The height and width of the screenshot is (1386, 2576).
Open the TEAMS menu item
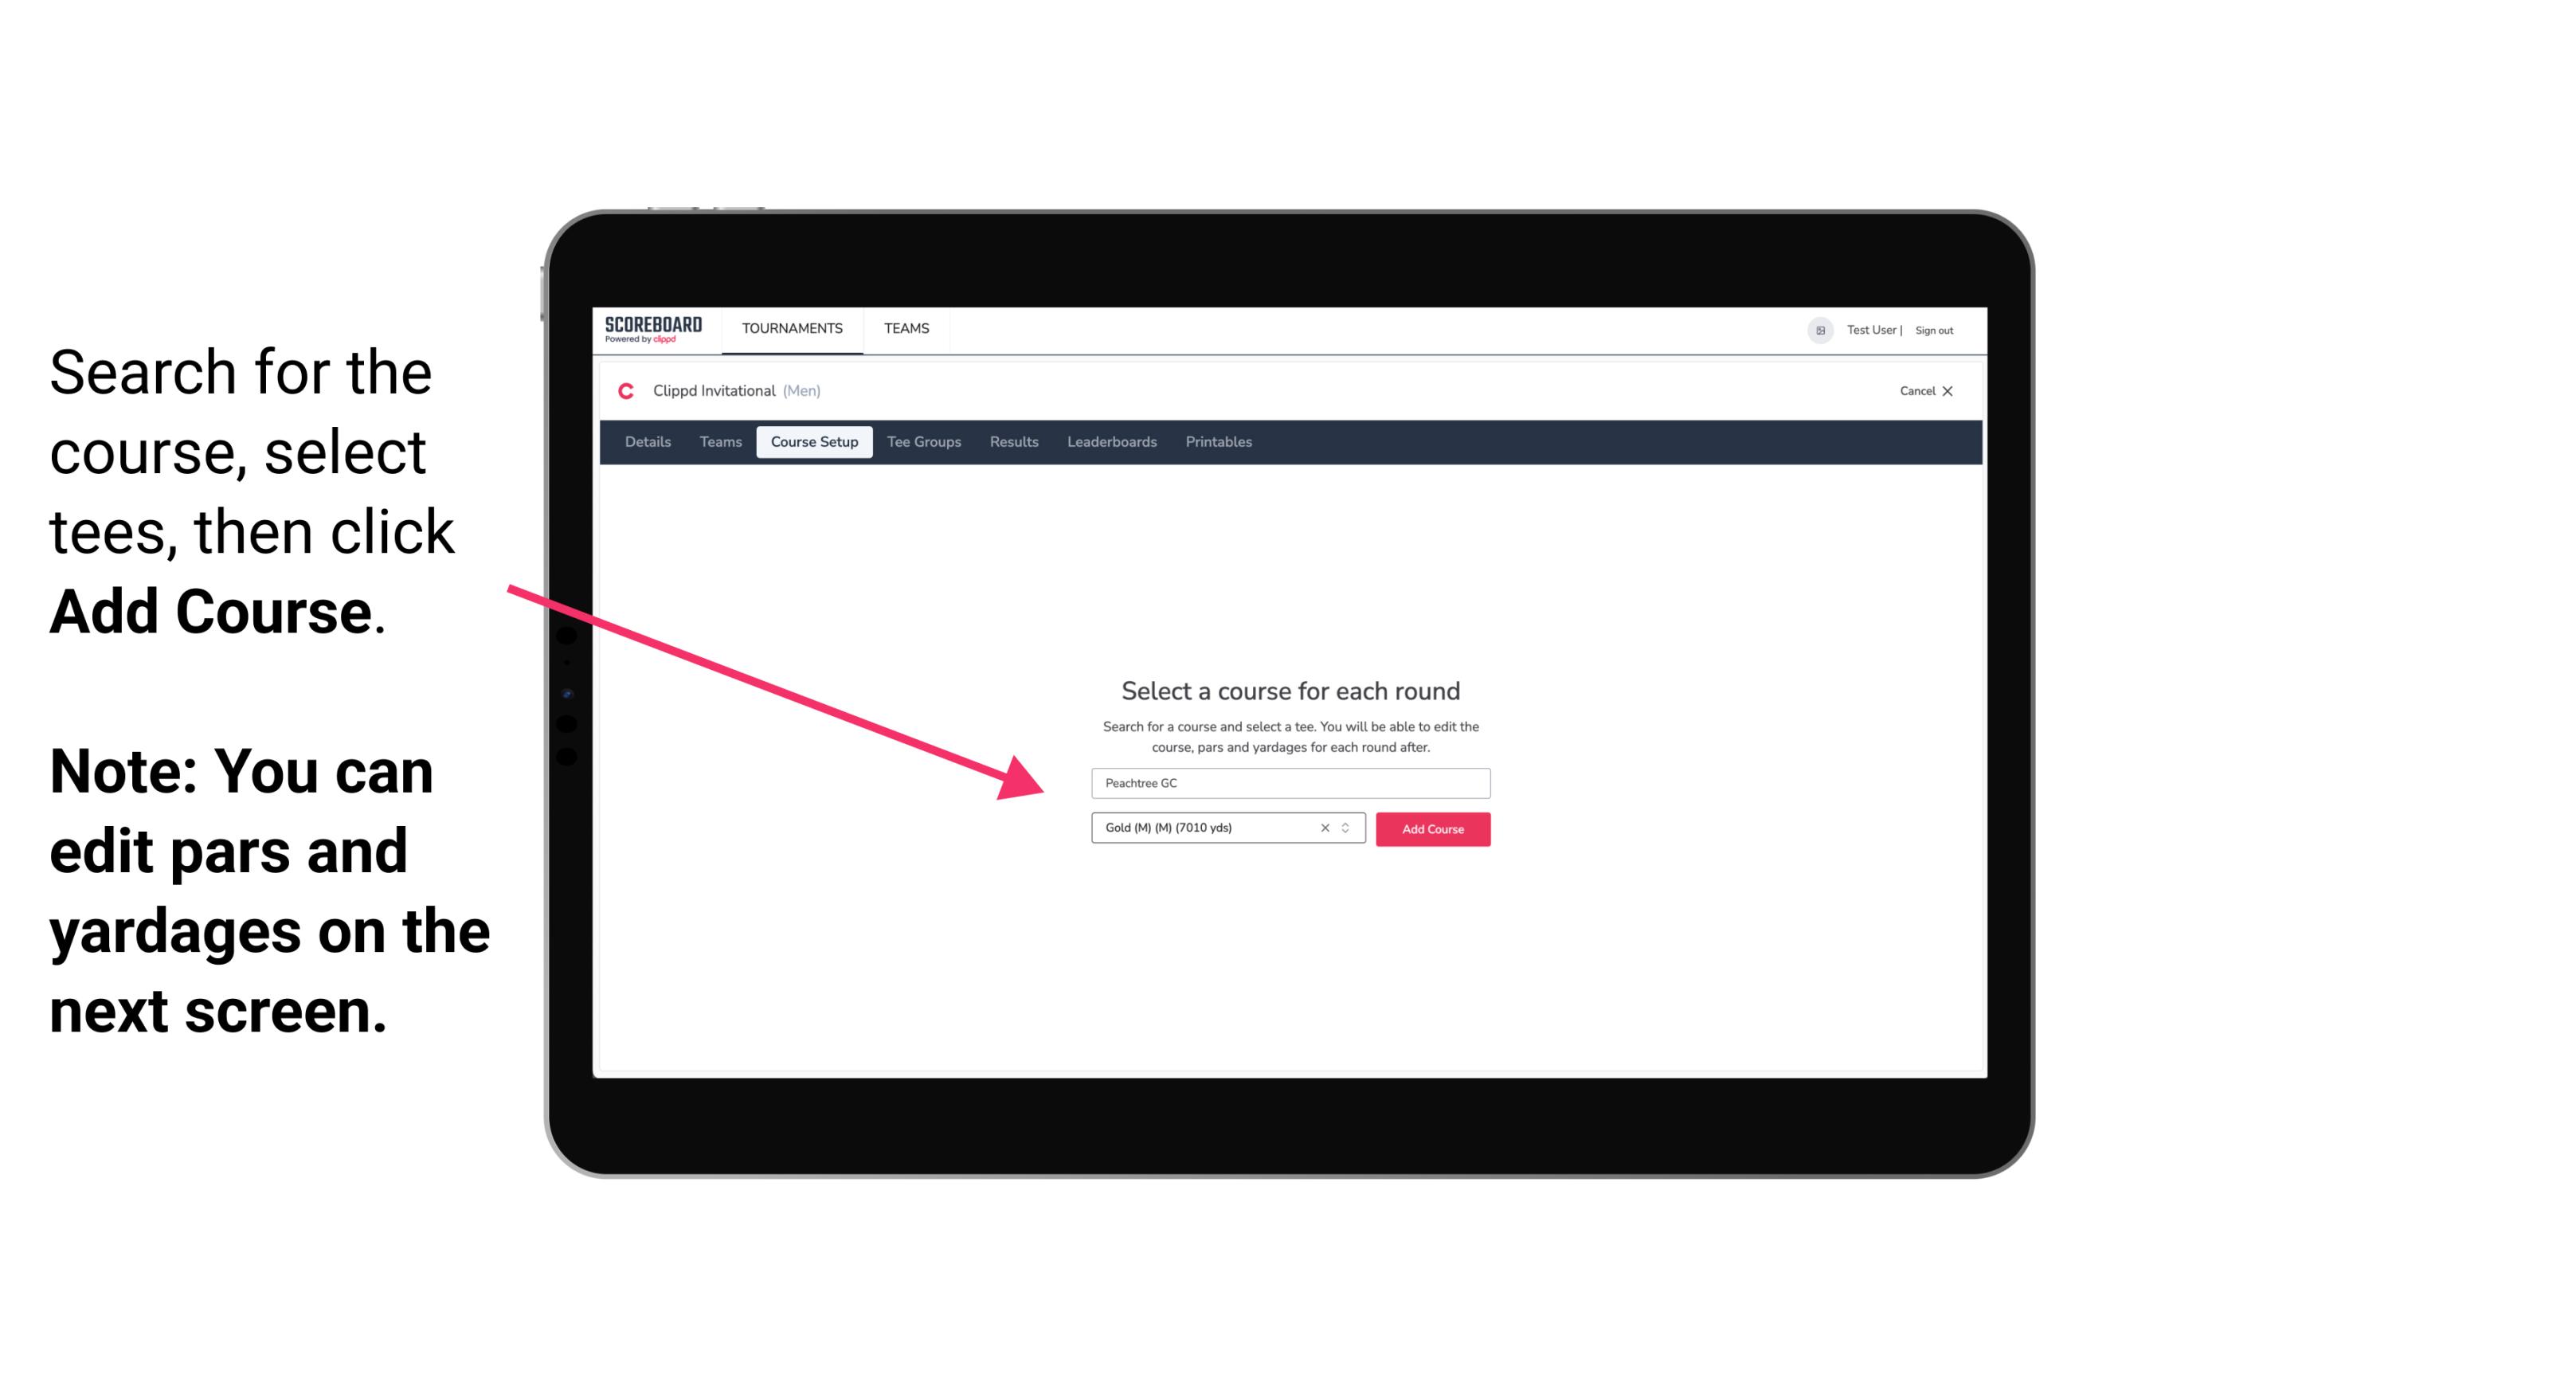tap(904, 327)
